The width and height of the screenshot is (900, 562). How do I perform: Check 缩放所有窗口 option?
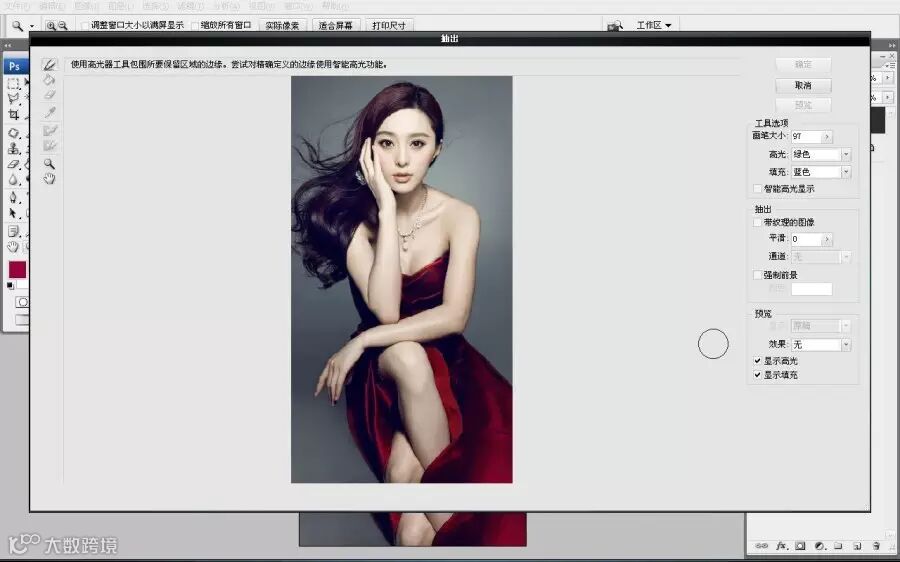[195, 26]
